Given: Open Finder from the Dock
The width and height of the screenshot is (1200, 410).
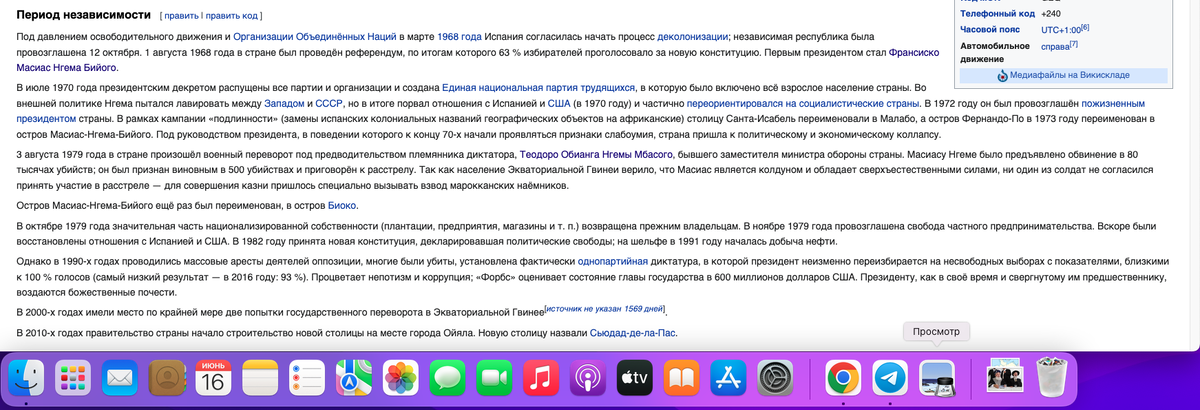Looking at the screenshot, I should pos(25,378).
